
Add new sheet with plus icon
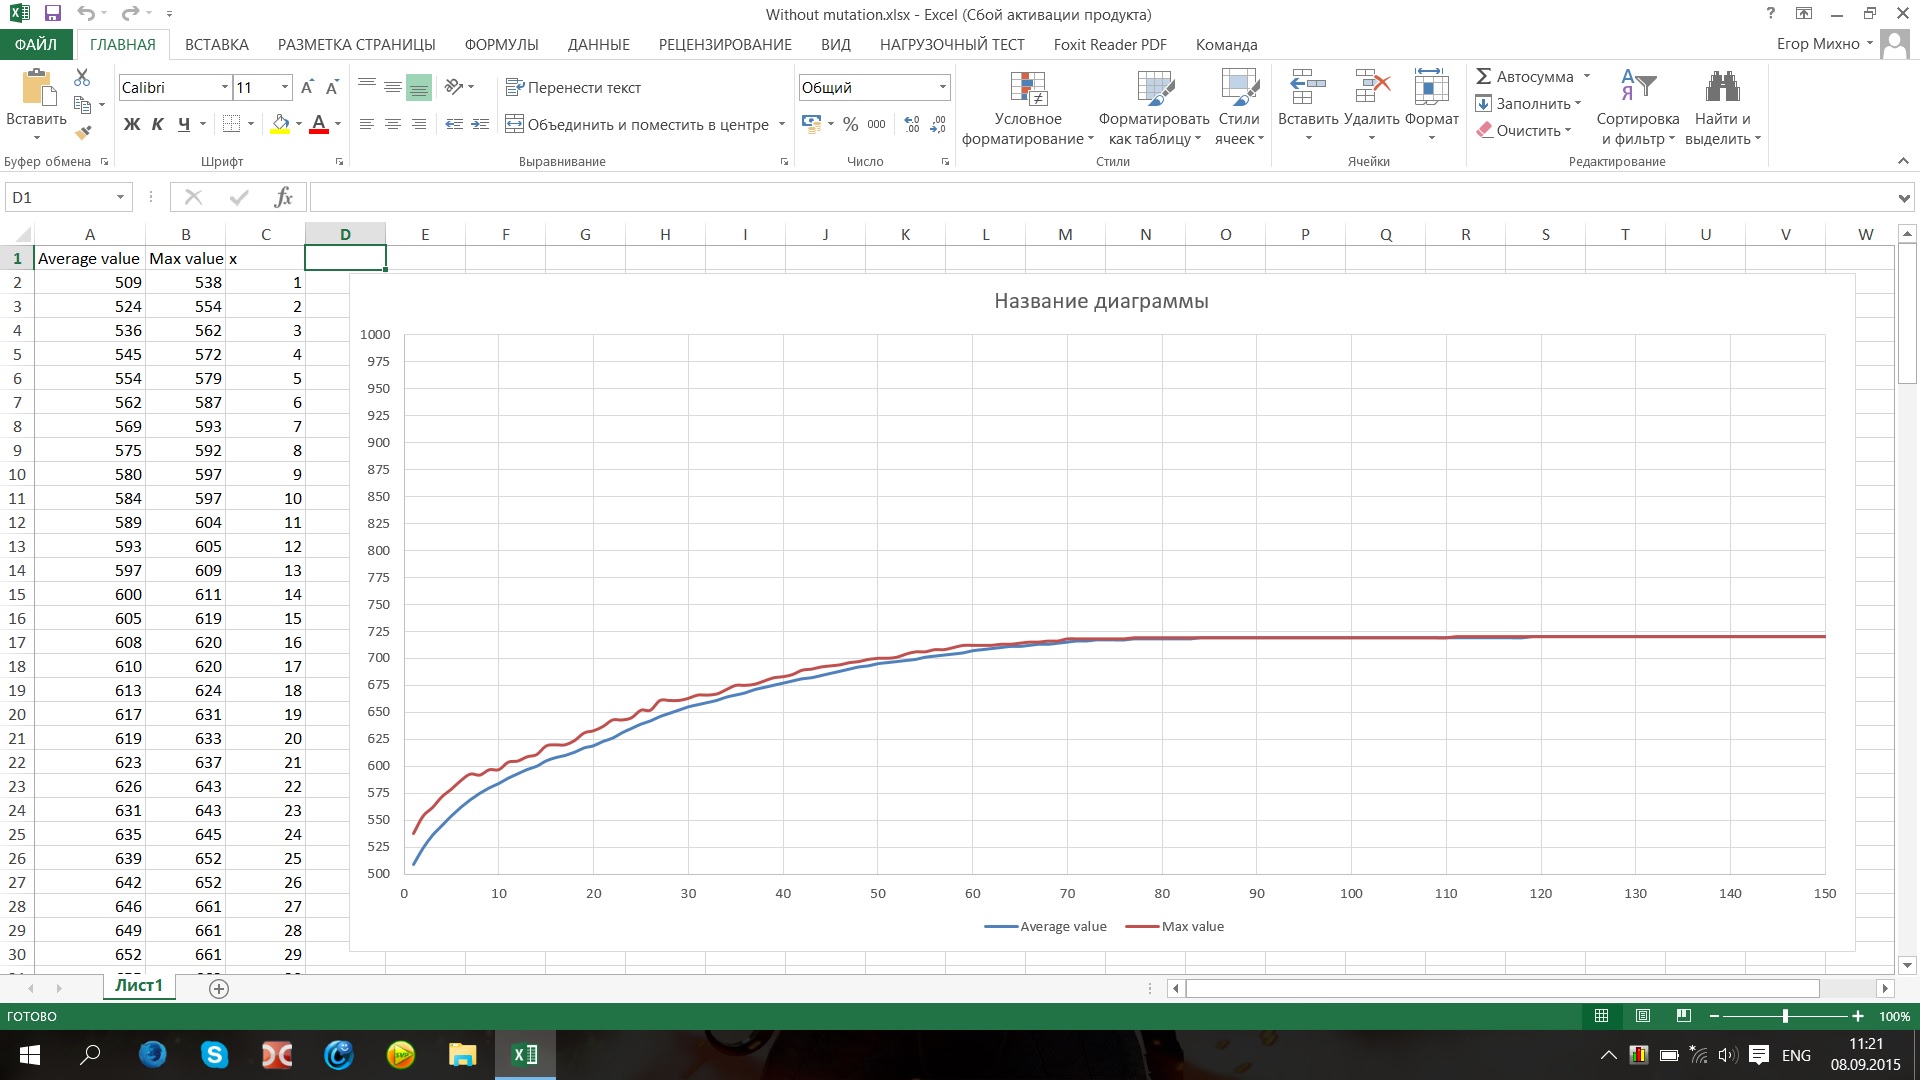(x=219, y=989)
